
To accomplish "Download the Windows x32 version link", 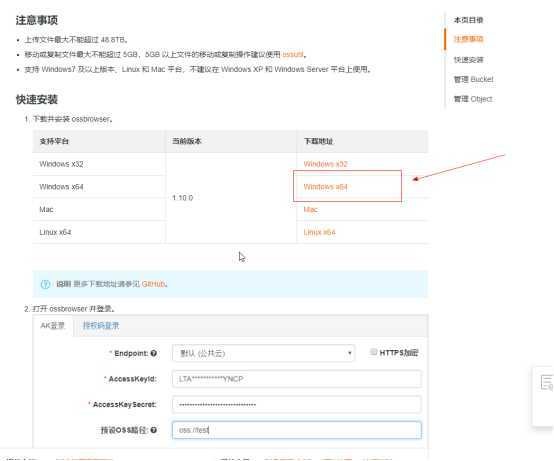I will click(325, 164).
